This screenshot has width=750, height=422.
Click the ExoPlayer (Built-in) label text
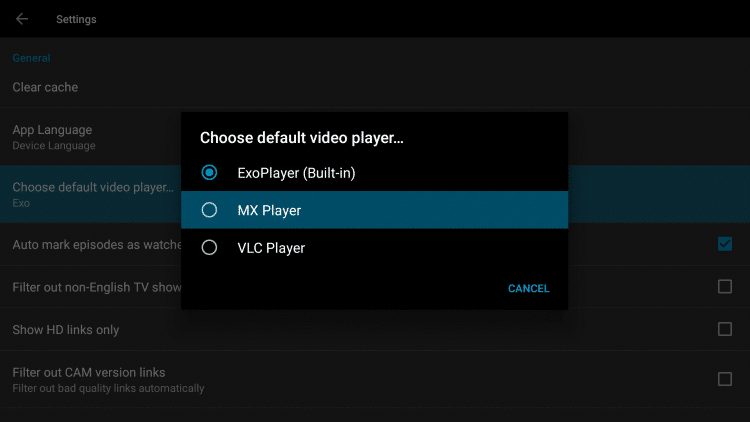tap(297, 173)
